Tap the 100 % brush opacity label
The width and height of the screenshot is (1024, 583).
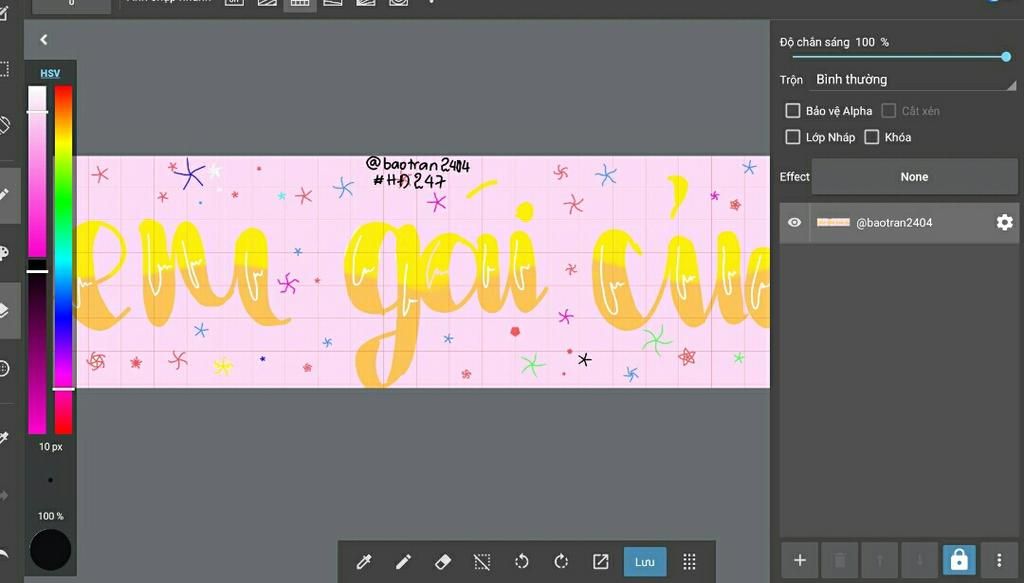click(x=50, y=516)
